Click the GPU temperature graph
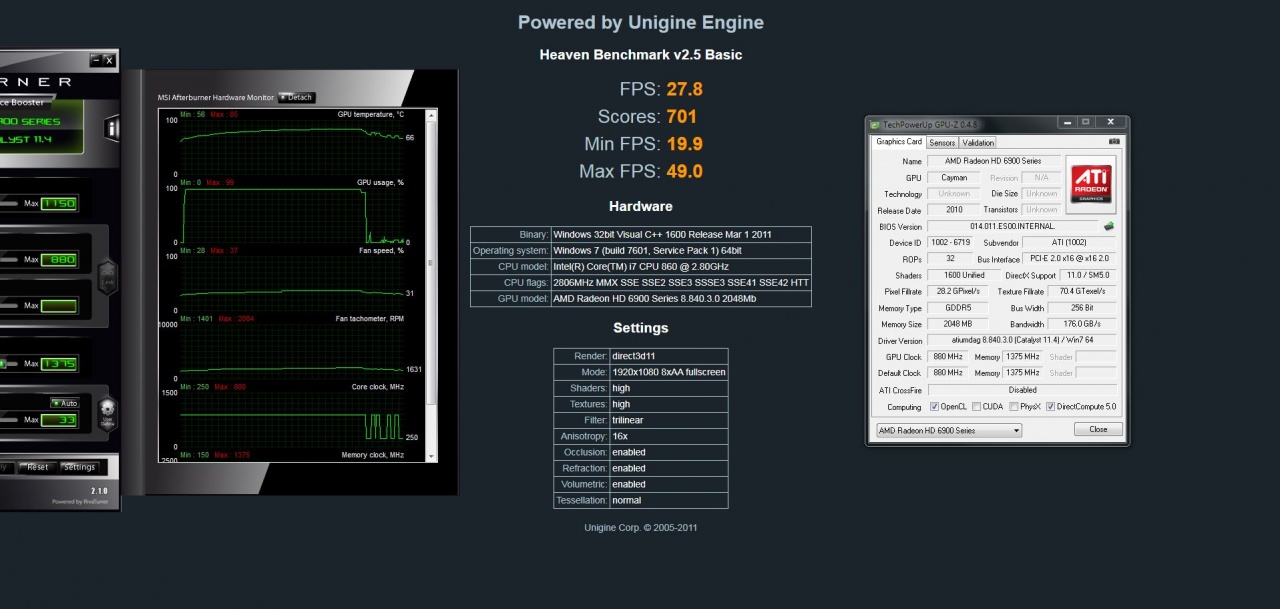Image resolution: width=1280 pixels, height=609 pixels. pos(291,146)
